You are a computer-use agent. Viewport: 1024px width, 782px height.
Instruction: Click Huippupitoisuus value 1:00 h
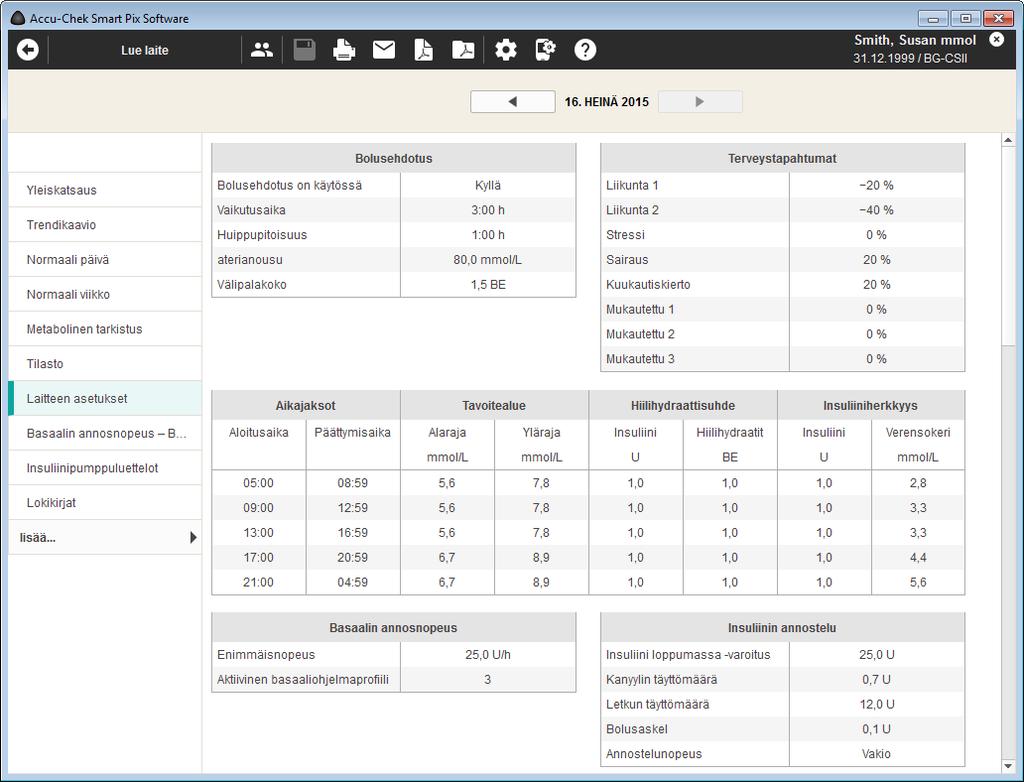pos(488,235)
